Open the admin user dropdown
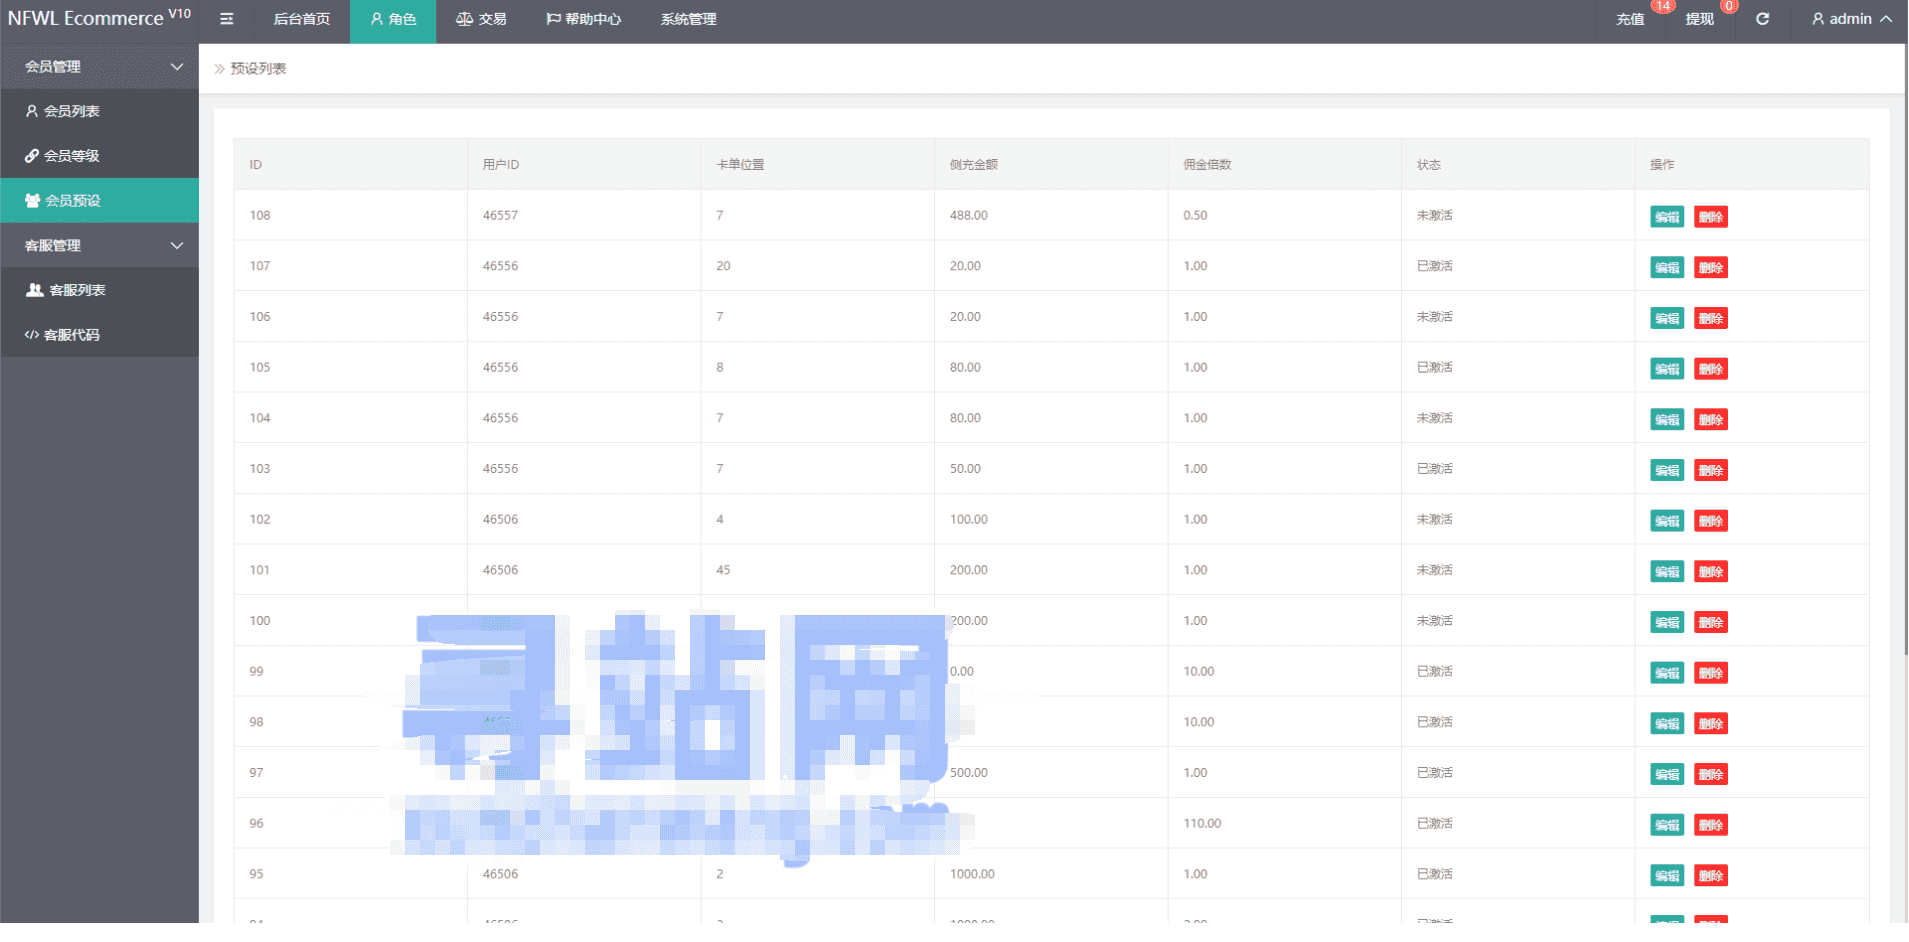The image size is (1909, 942). pyautogui.click(x=1851, y=19)
